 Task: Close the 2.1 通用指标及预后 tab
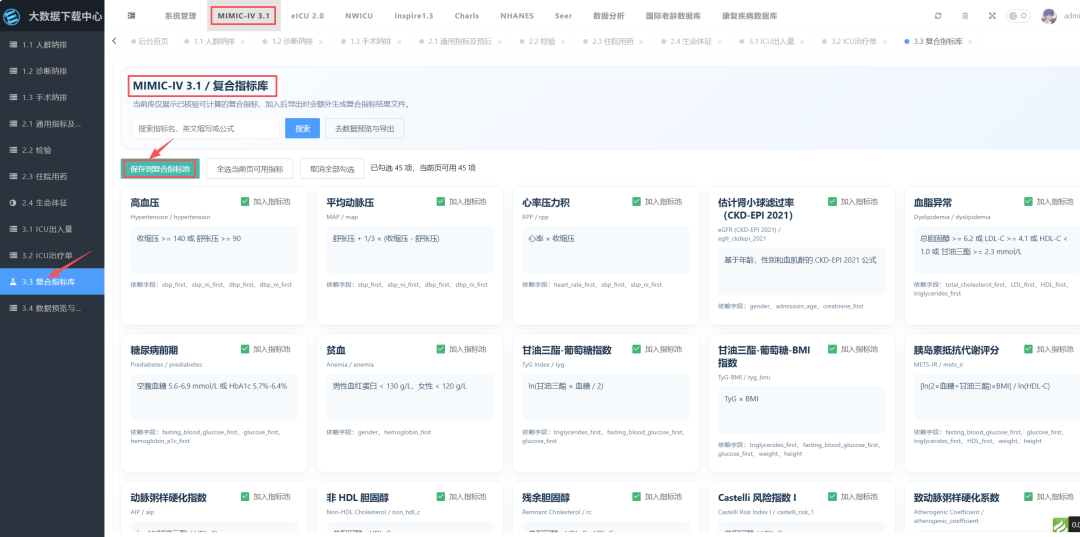[x=499, y=42]
